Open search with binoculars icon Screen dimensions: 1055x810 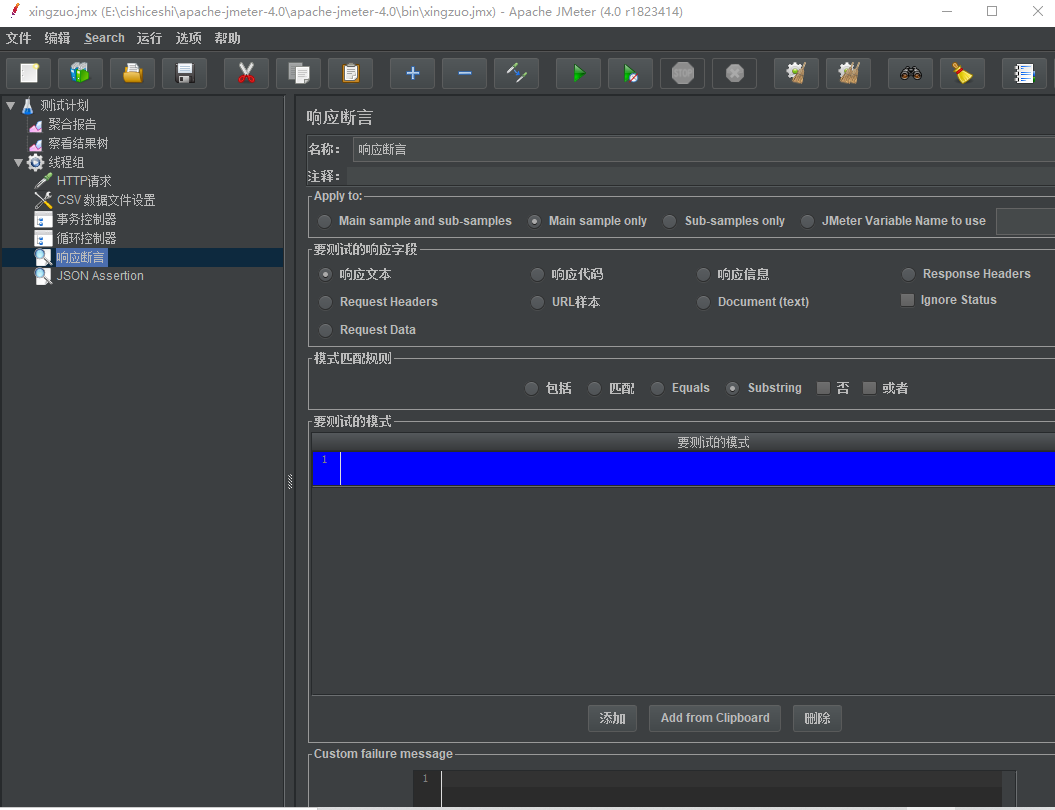[x=910, y=73]
